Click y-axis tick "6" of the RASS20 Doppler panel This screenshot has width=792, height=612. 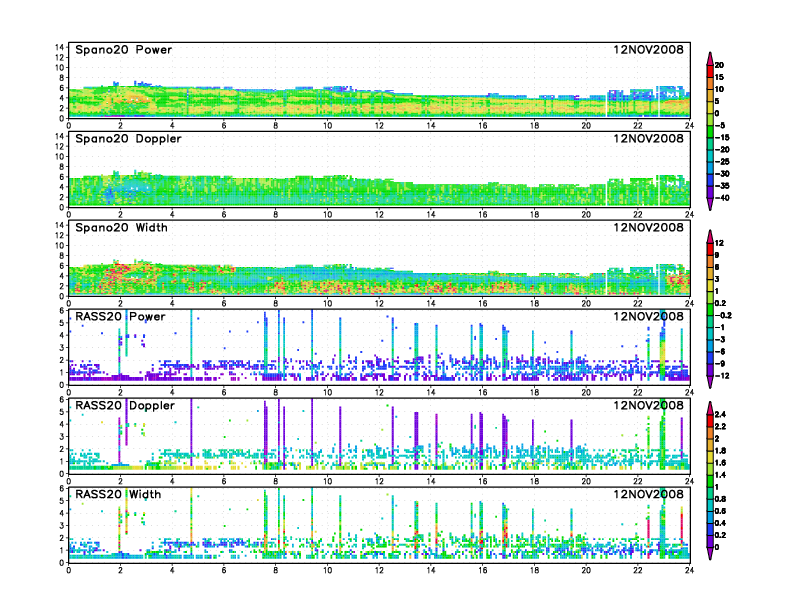click(x=62, y=399)
